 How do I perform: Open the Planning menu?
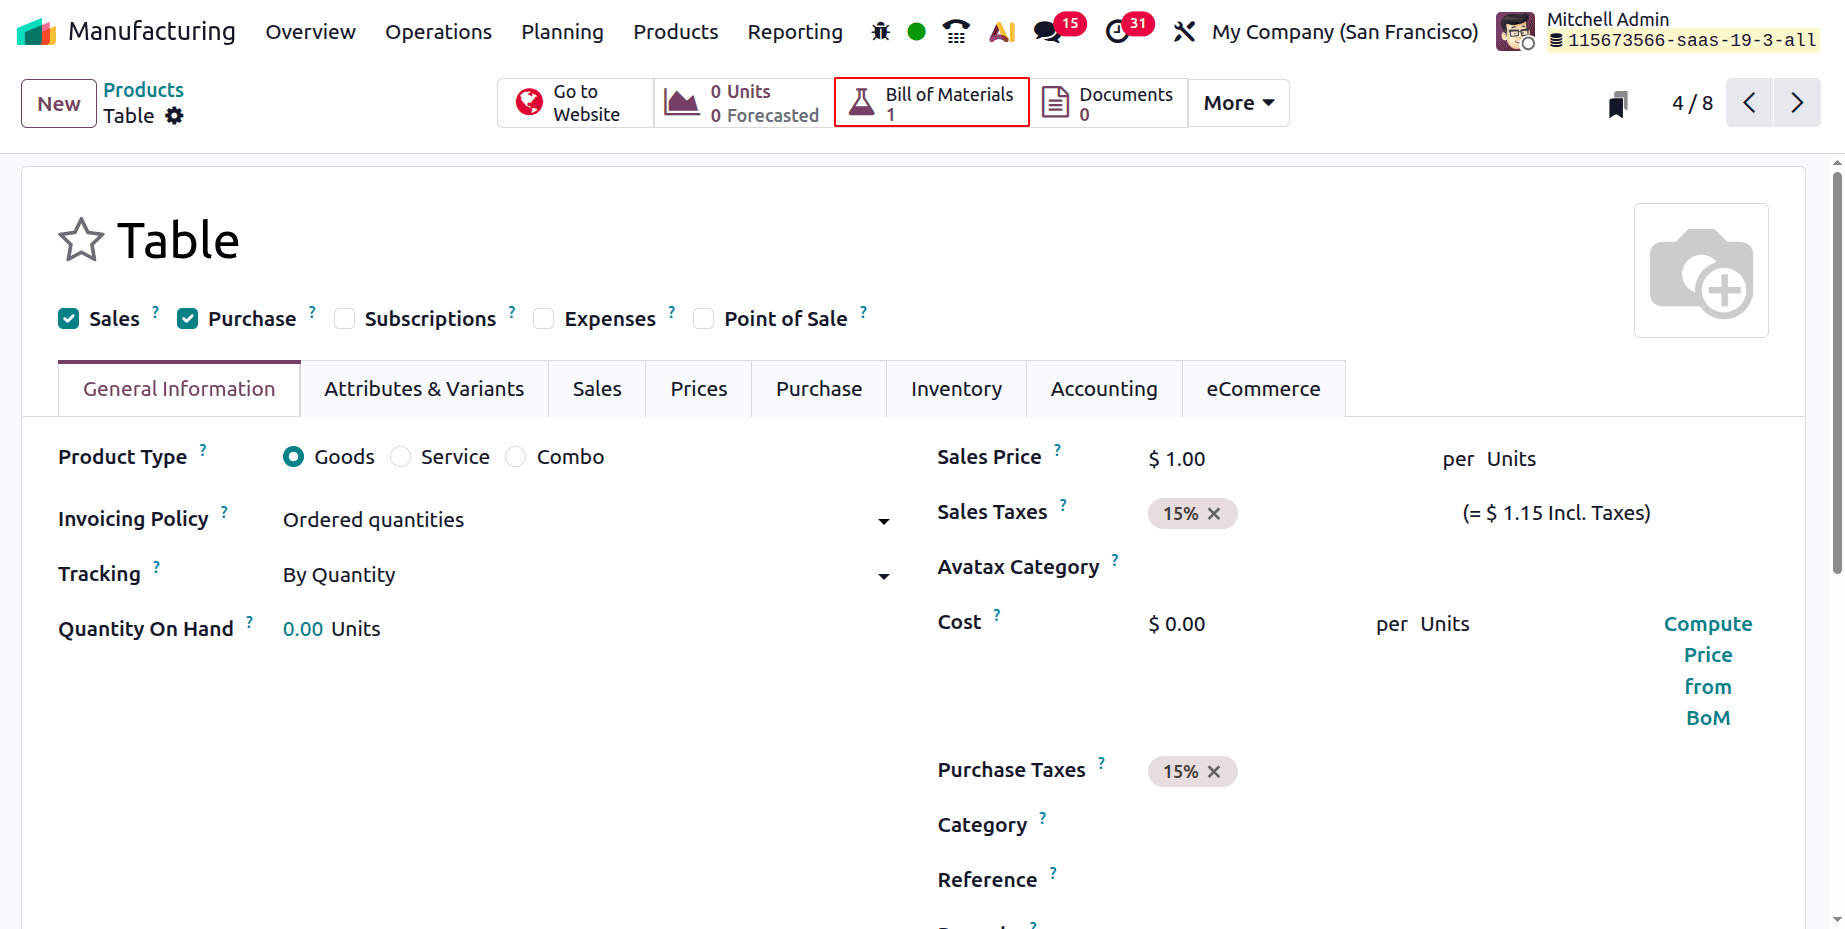562,32
